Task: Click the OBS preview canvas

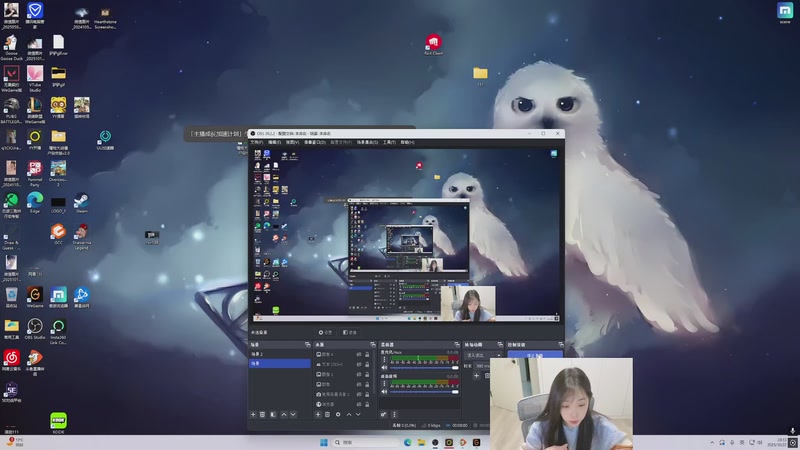Action: point(406,235)
